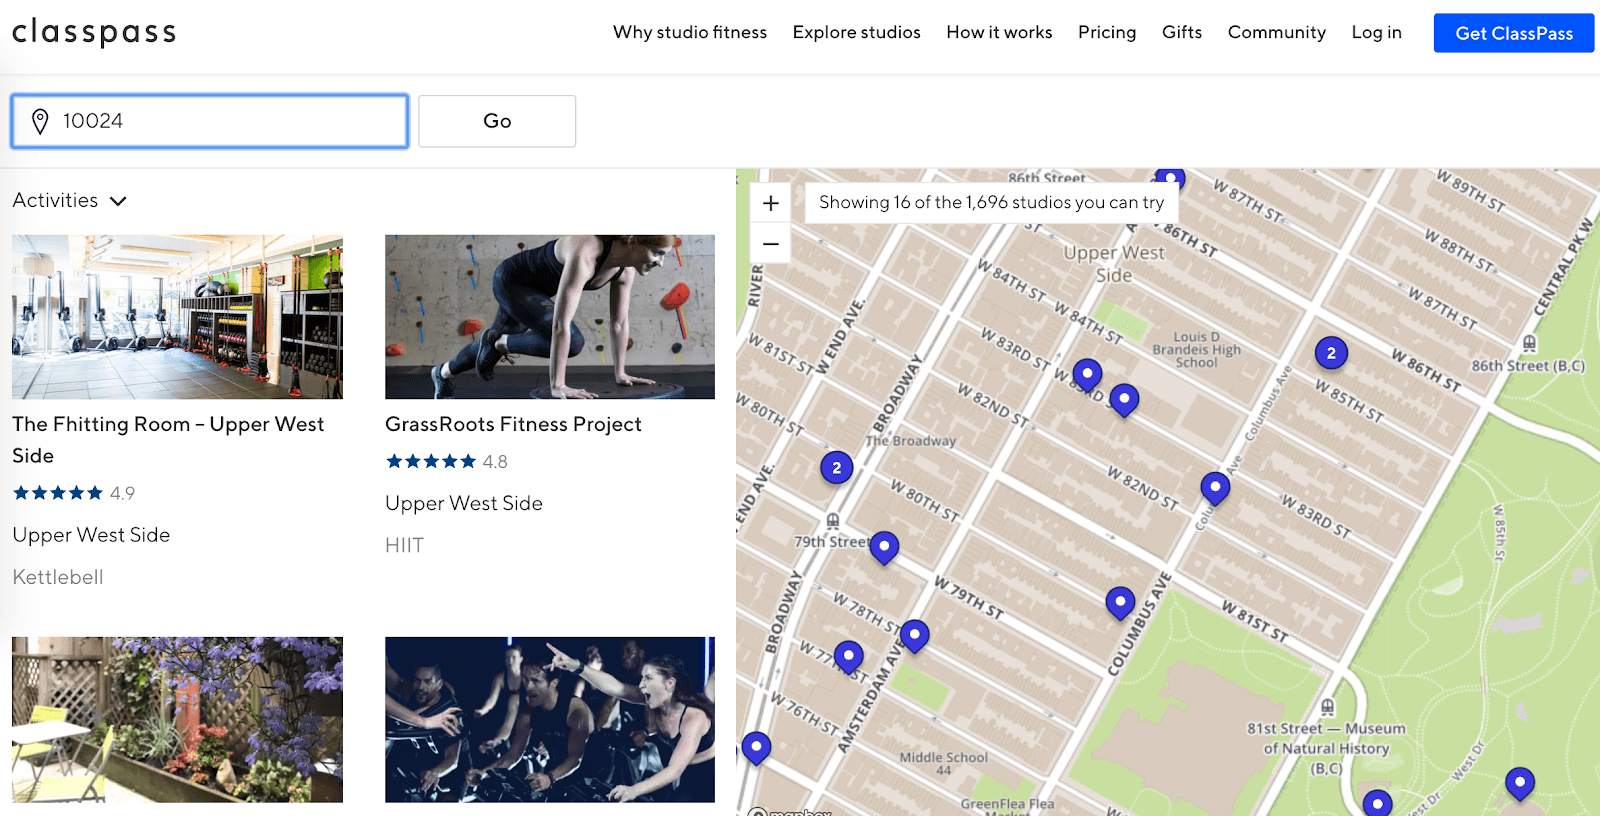Open the Gifts page
Viewport: 1600px width, 816px height.
(x=1182, y=32)
